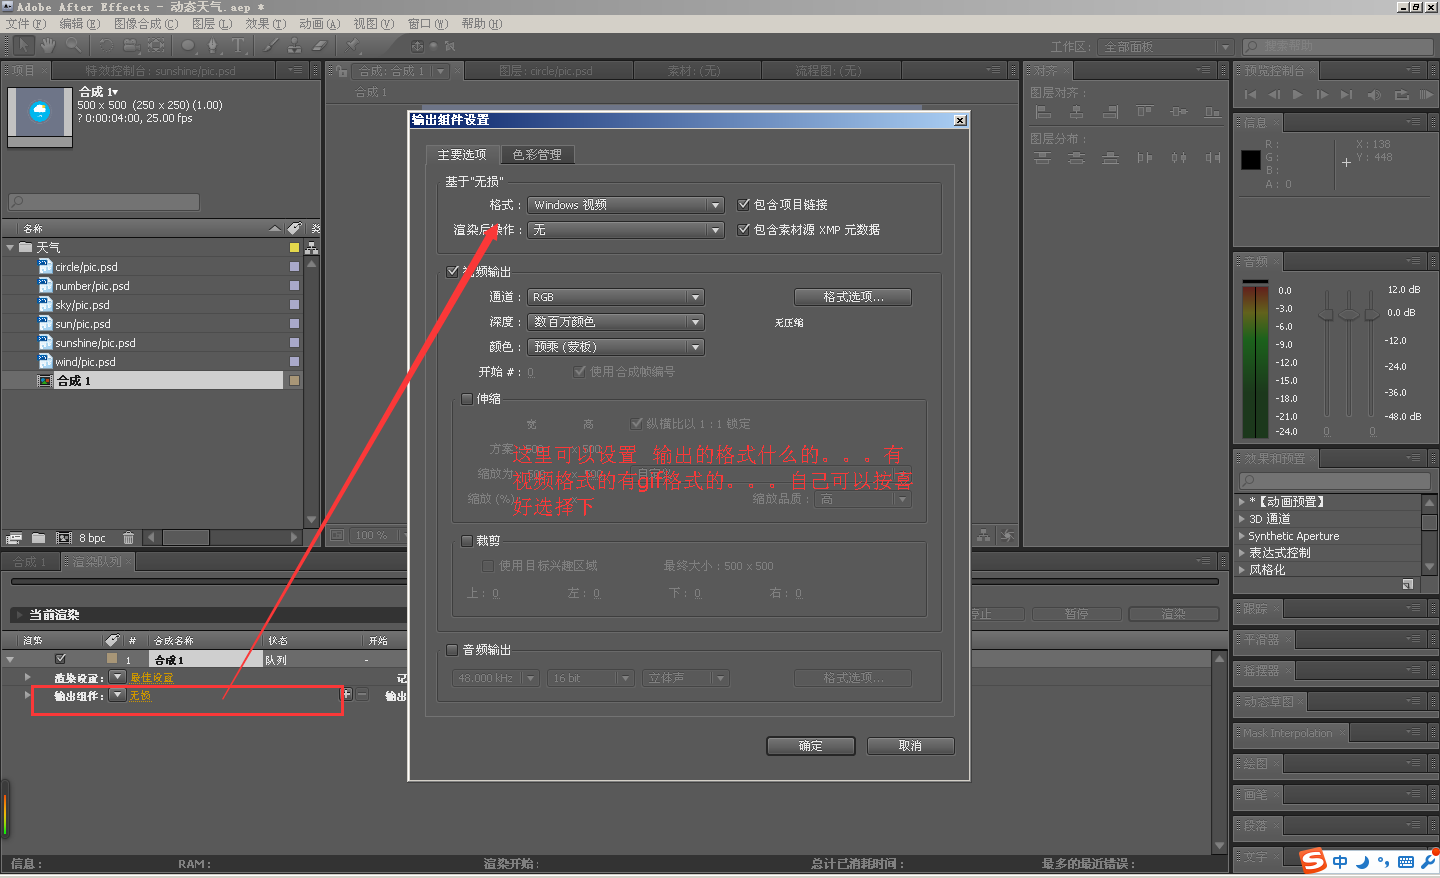The image size is (1440, 878).
Task: Select the Ellipse shape tool
Action: (188, 45)
